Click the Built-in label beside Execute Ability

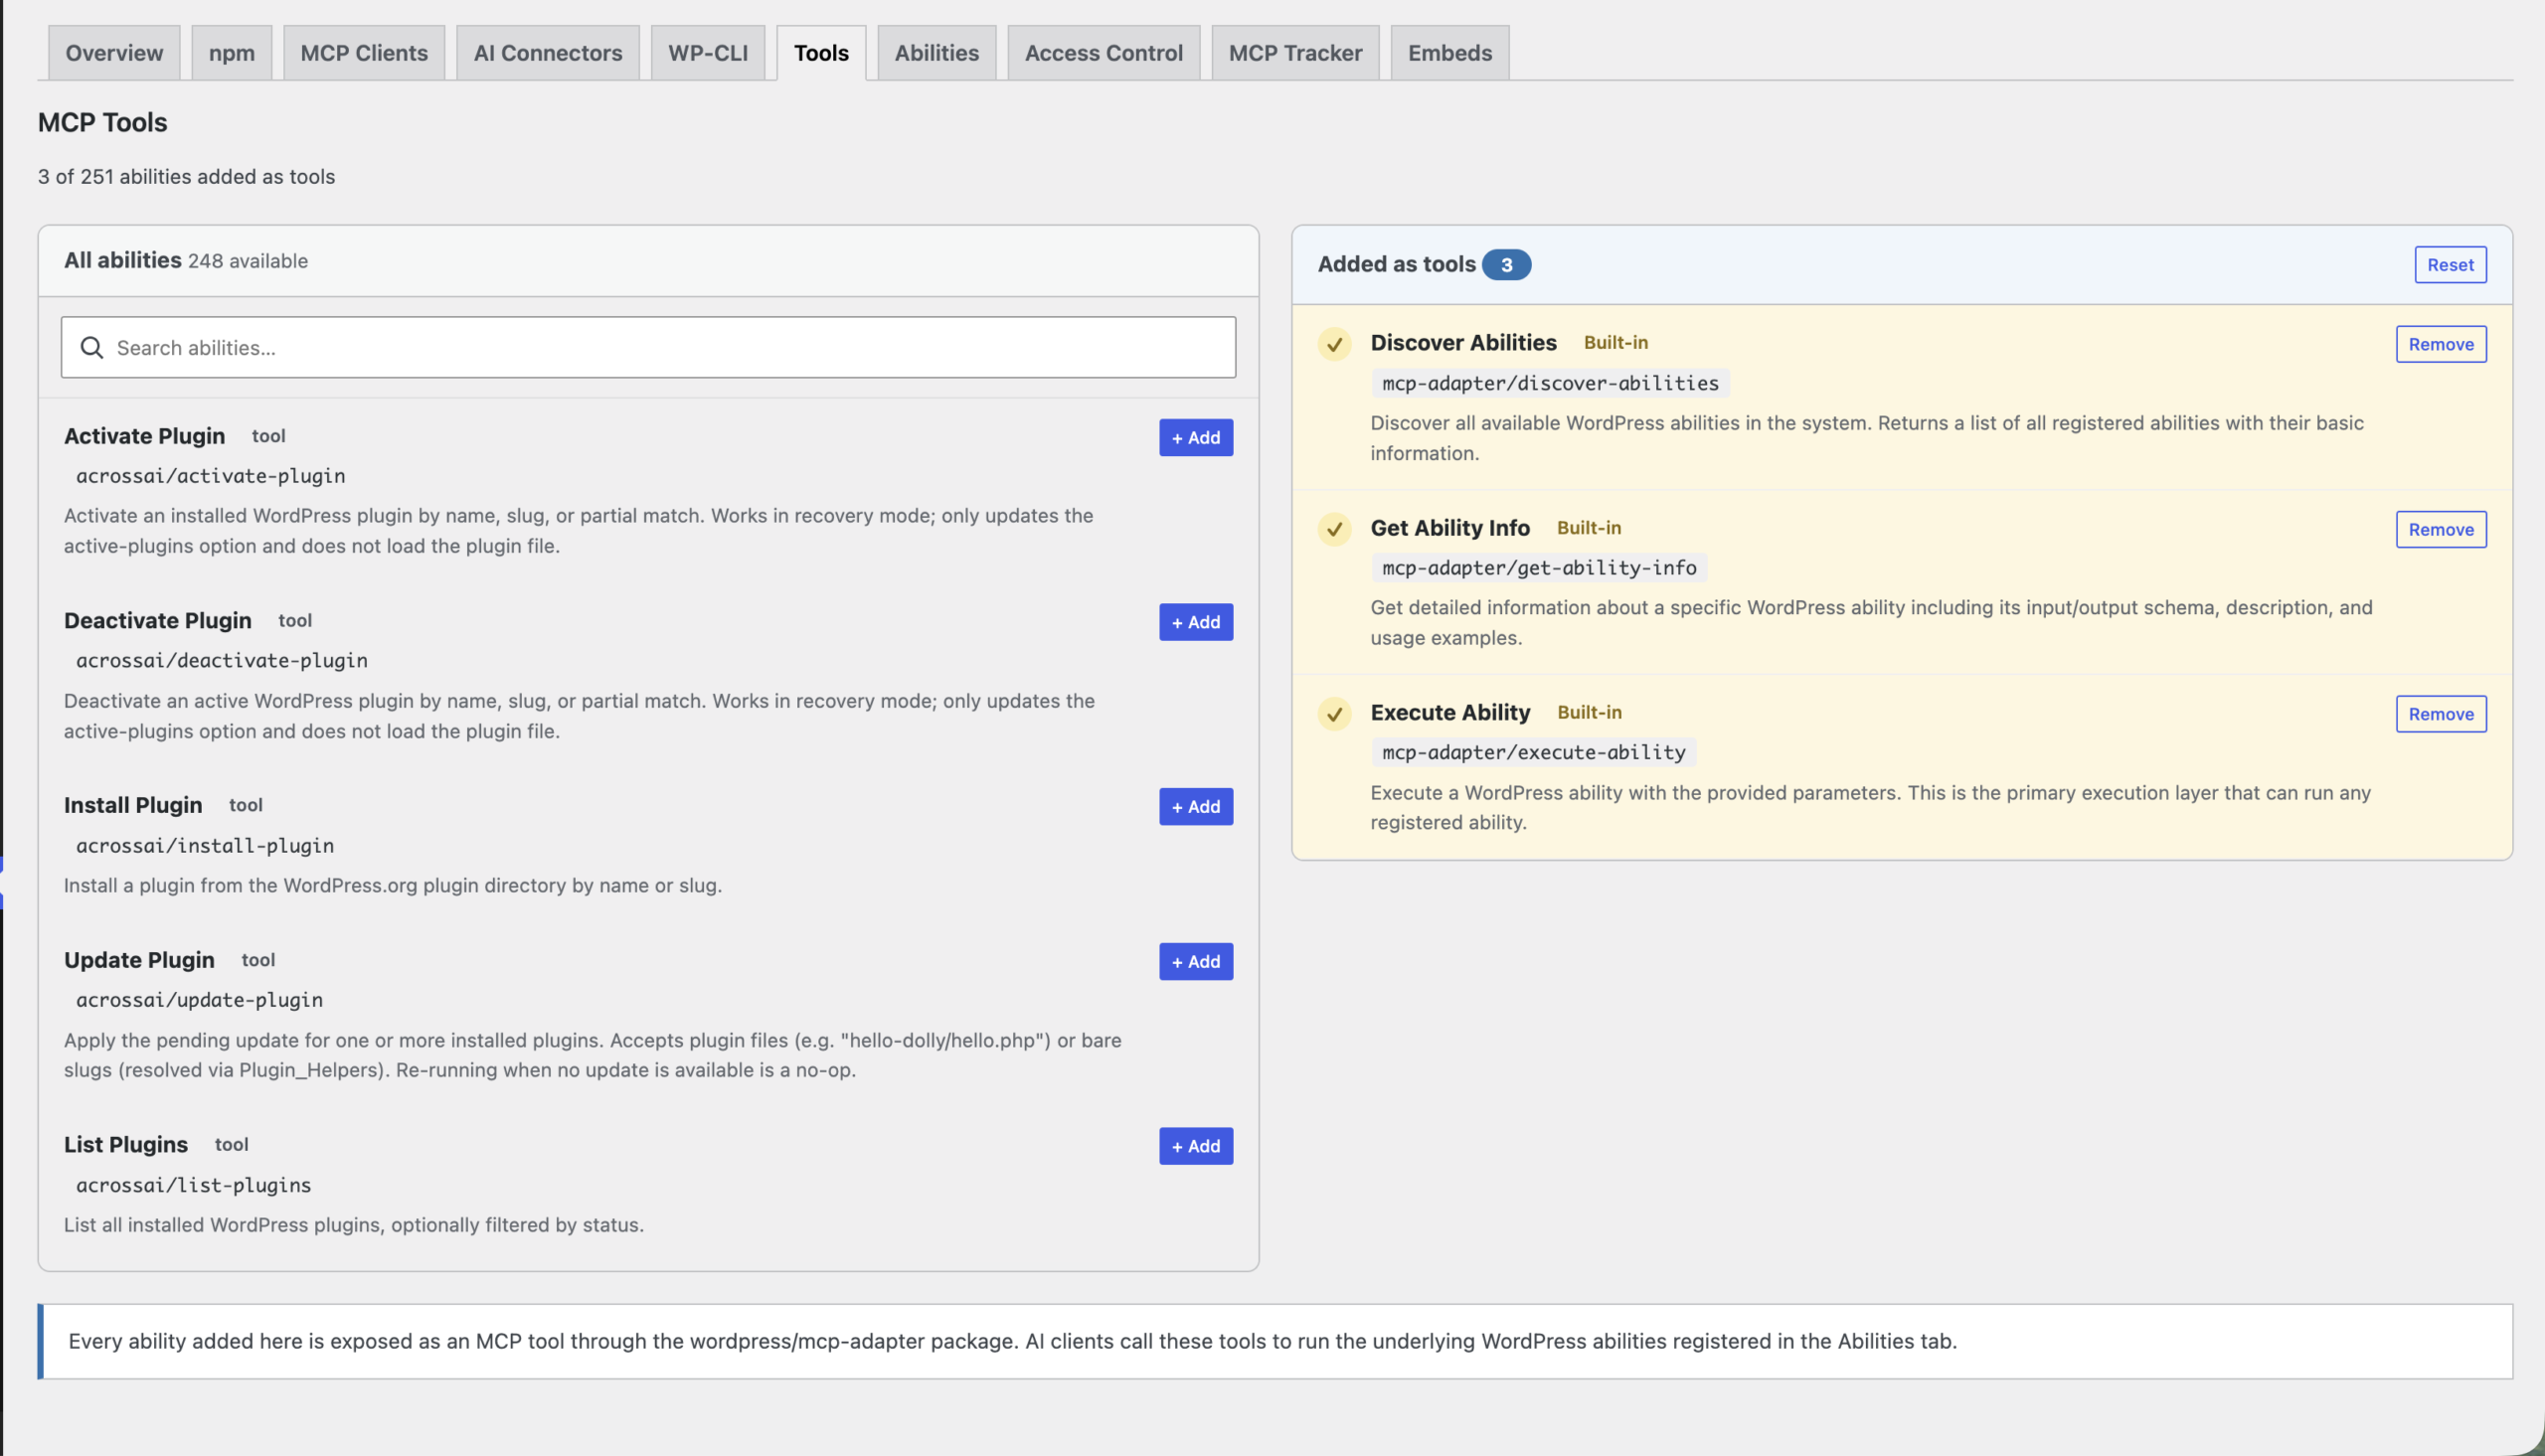[x=1589, y=712]
